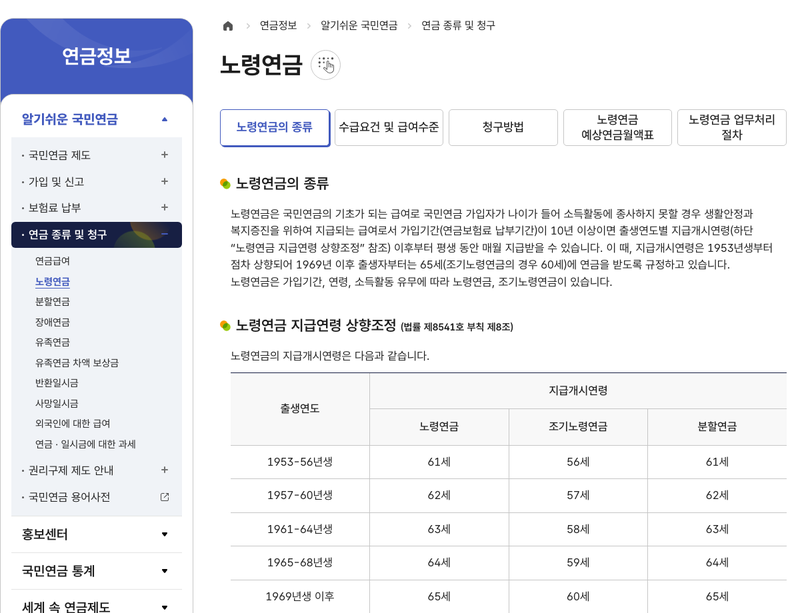Click 알기쉬운 국민연금 sidebar heading
800x613 pixels.
click(69, 119)
